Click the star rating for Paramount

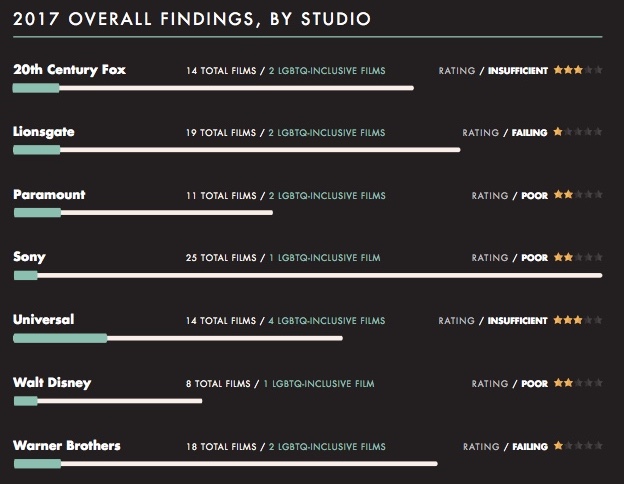[578, 195]
